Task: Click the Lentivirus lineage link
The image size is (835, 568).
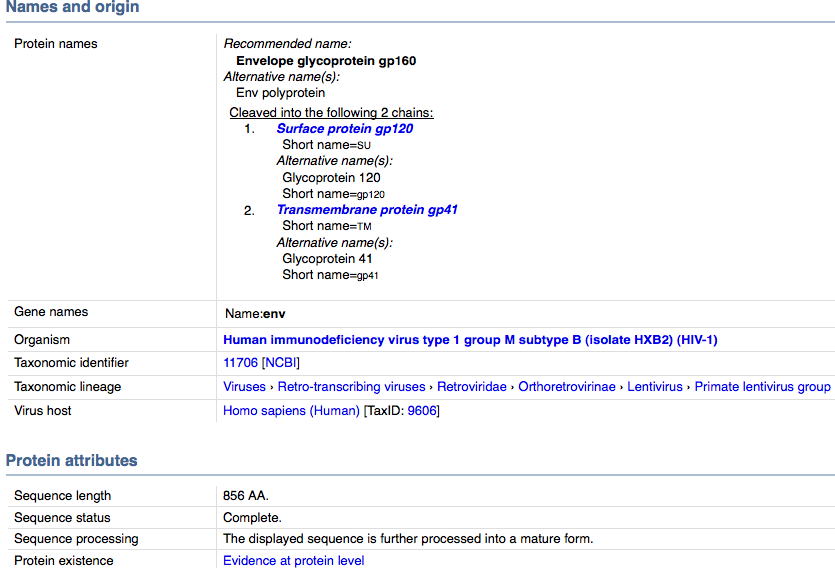Action: coord(655,387)
